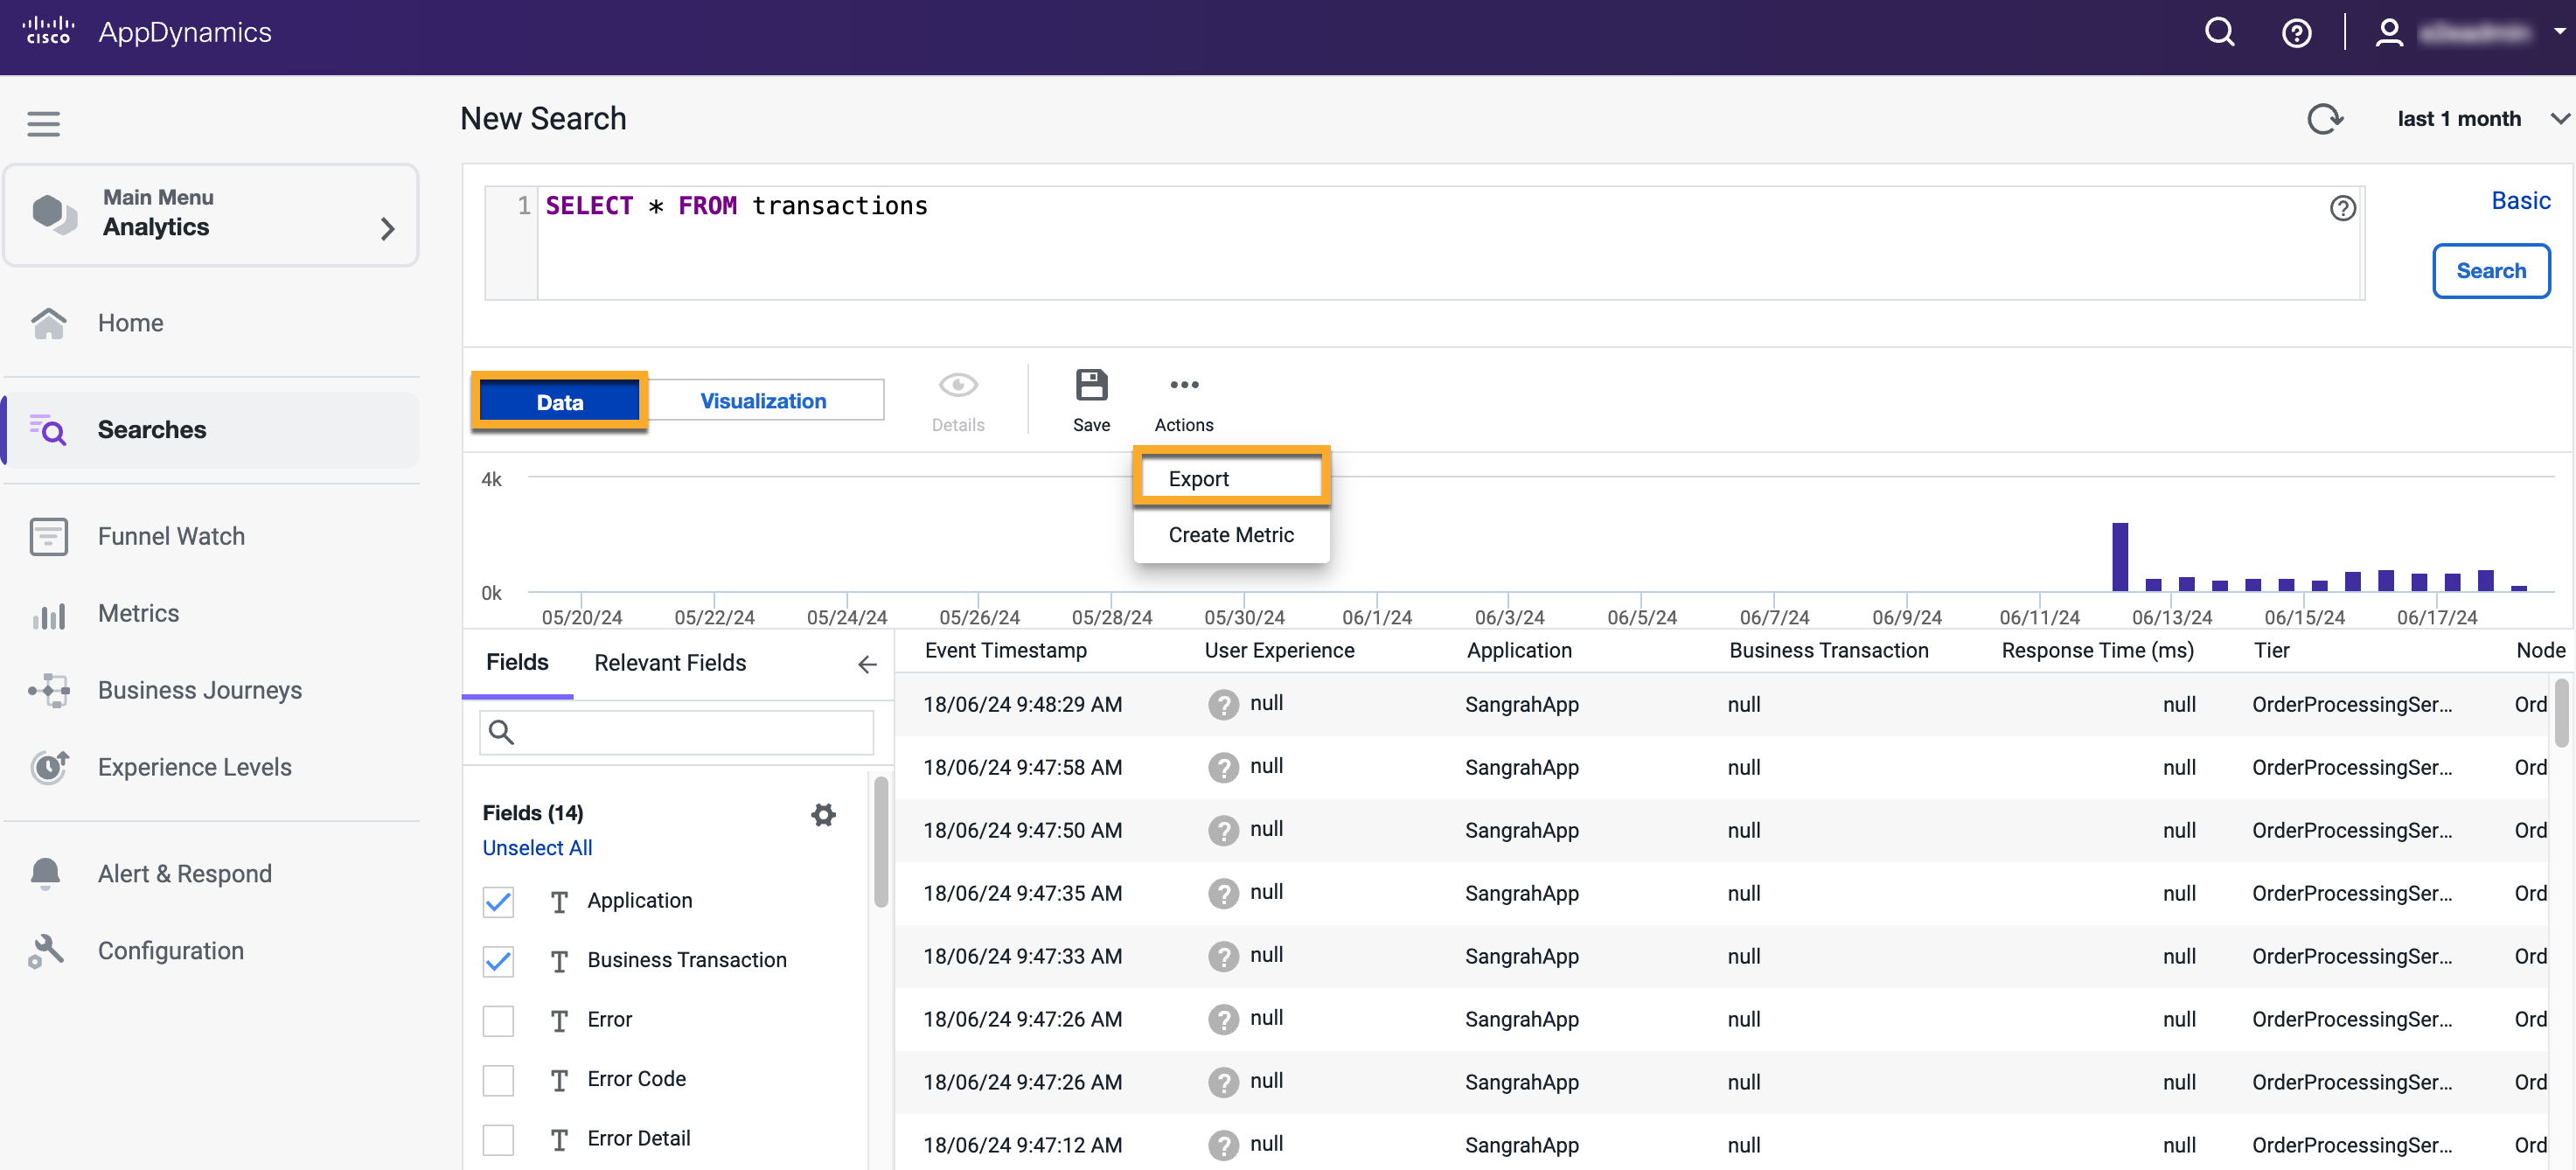Image resolution: width=2576 pixels, height=1170 pixels.
Task: Go to Home in sidebar
Action: [130, 322]
